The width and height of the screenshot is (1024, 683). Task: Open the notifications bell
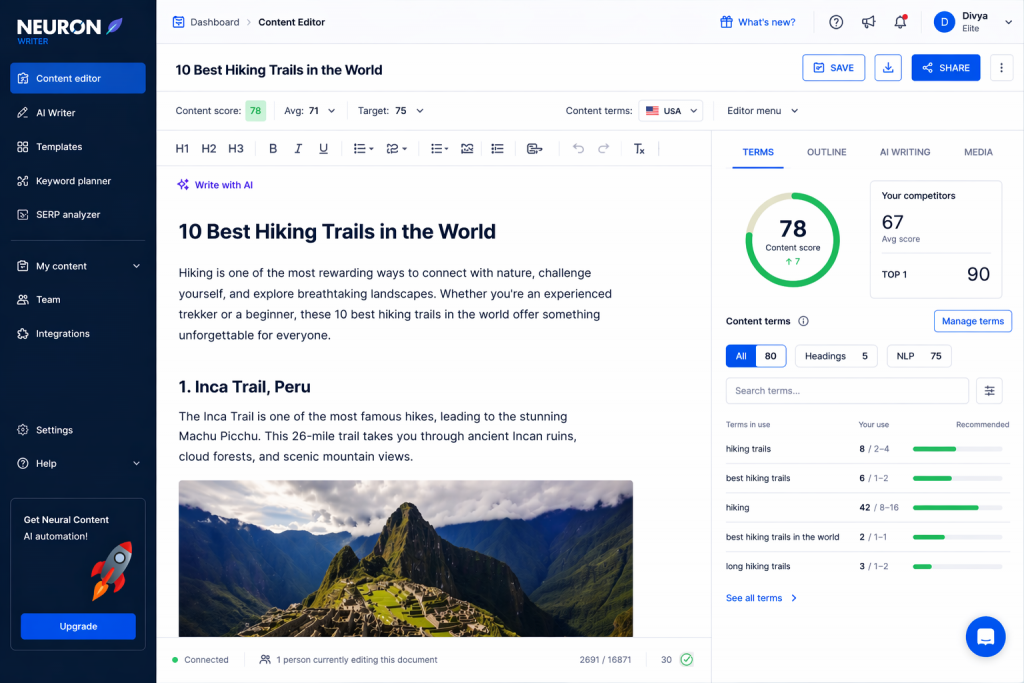[x=900, y=22]
